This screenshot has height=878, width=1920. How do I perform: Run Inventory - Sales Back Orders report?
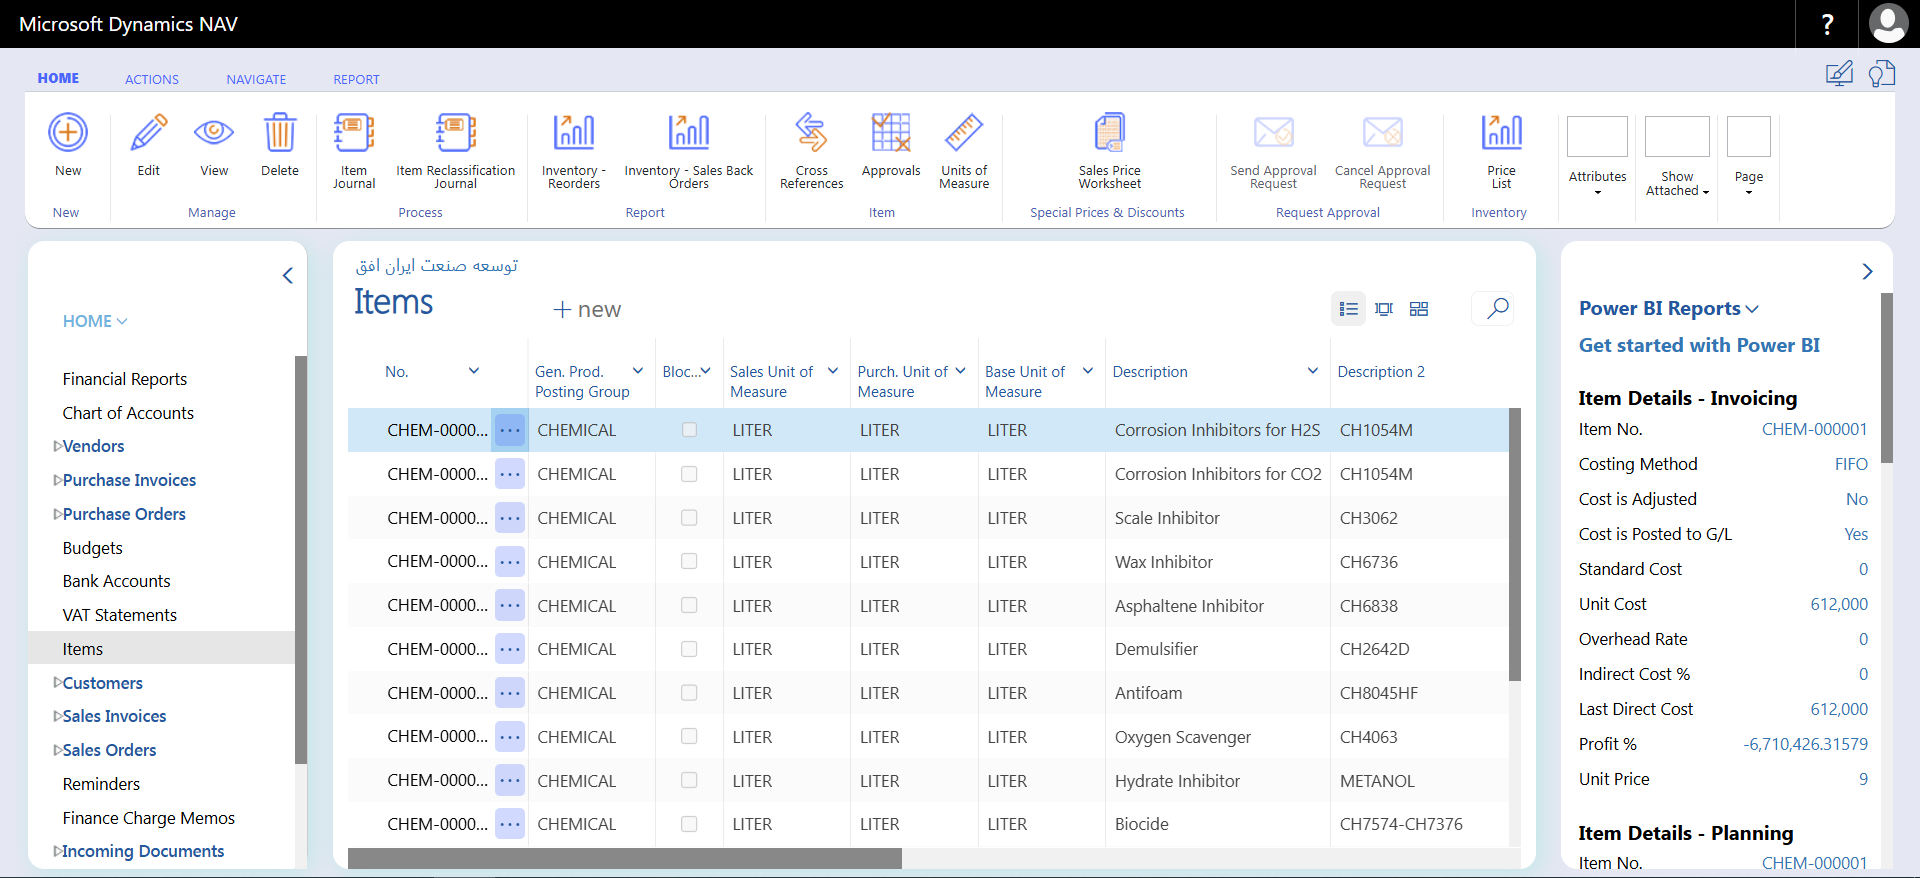click(689, 133)
